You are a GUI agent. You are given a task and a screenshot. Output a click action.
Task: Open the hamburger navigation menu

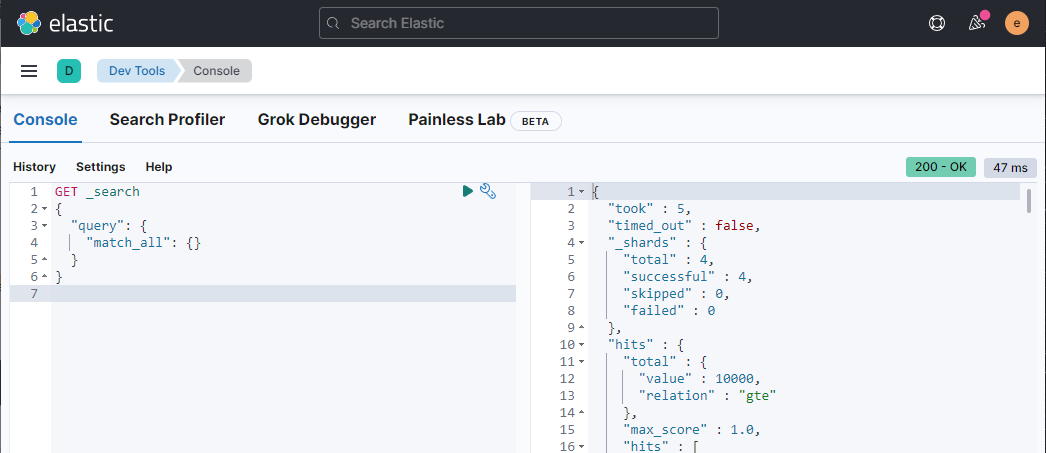click(29, 71)
